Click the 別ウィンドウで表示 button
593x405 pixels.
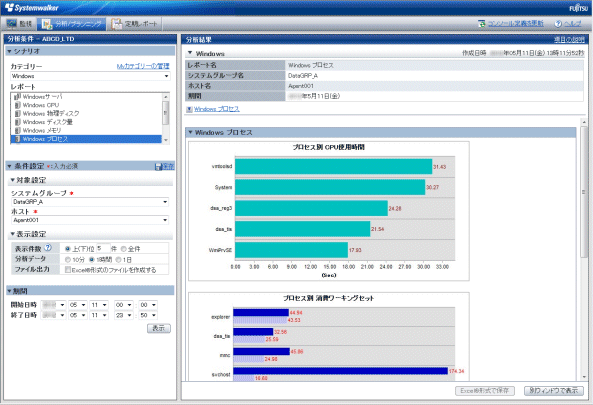pyautogui.click(x=554, y=391)
